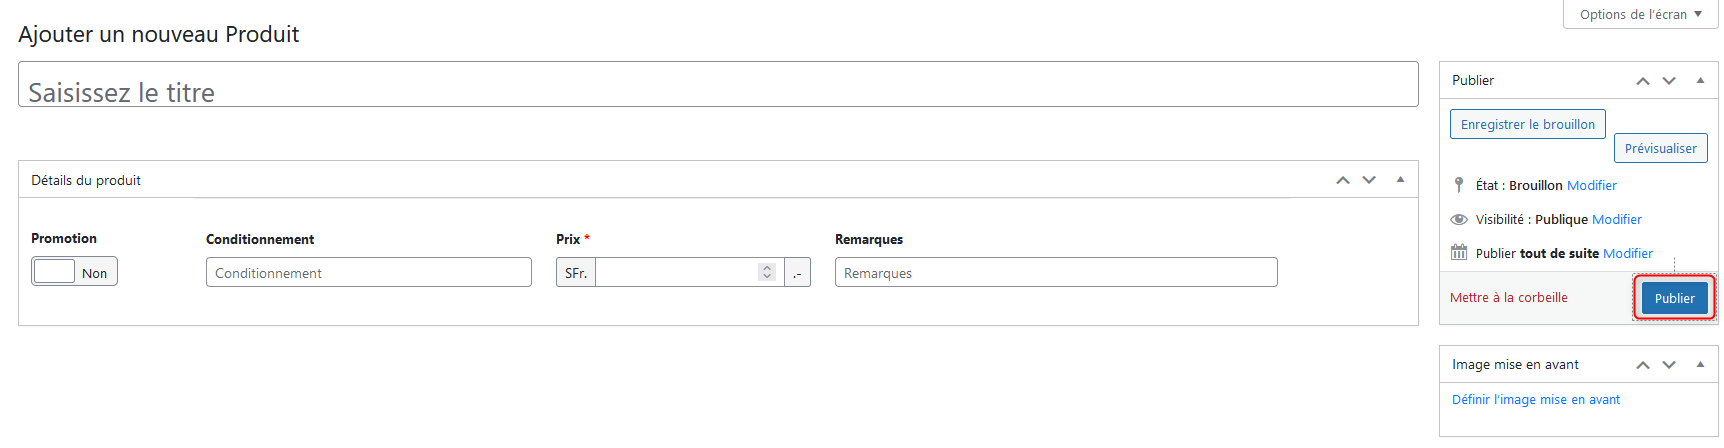This screenshot has height=448, width=1724.
Task: Toggle Image mise en avant panel triangle
Action: click(x=1700, y=364)
